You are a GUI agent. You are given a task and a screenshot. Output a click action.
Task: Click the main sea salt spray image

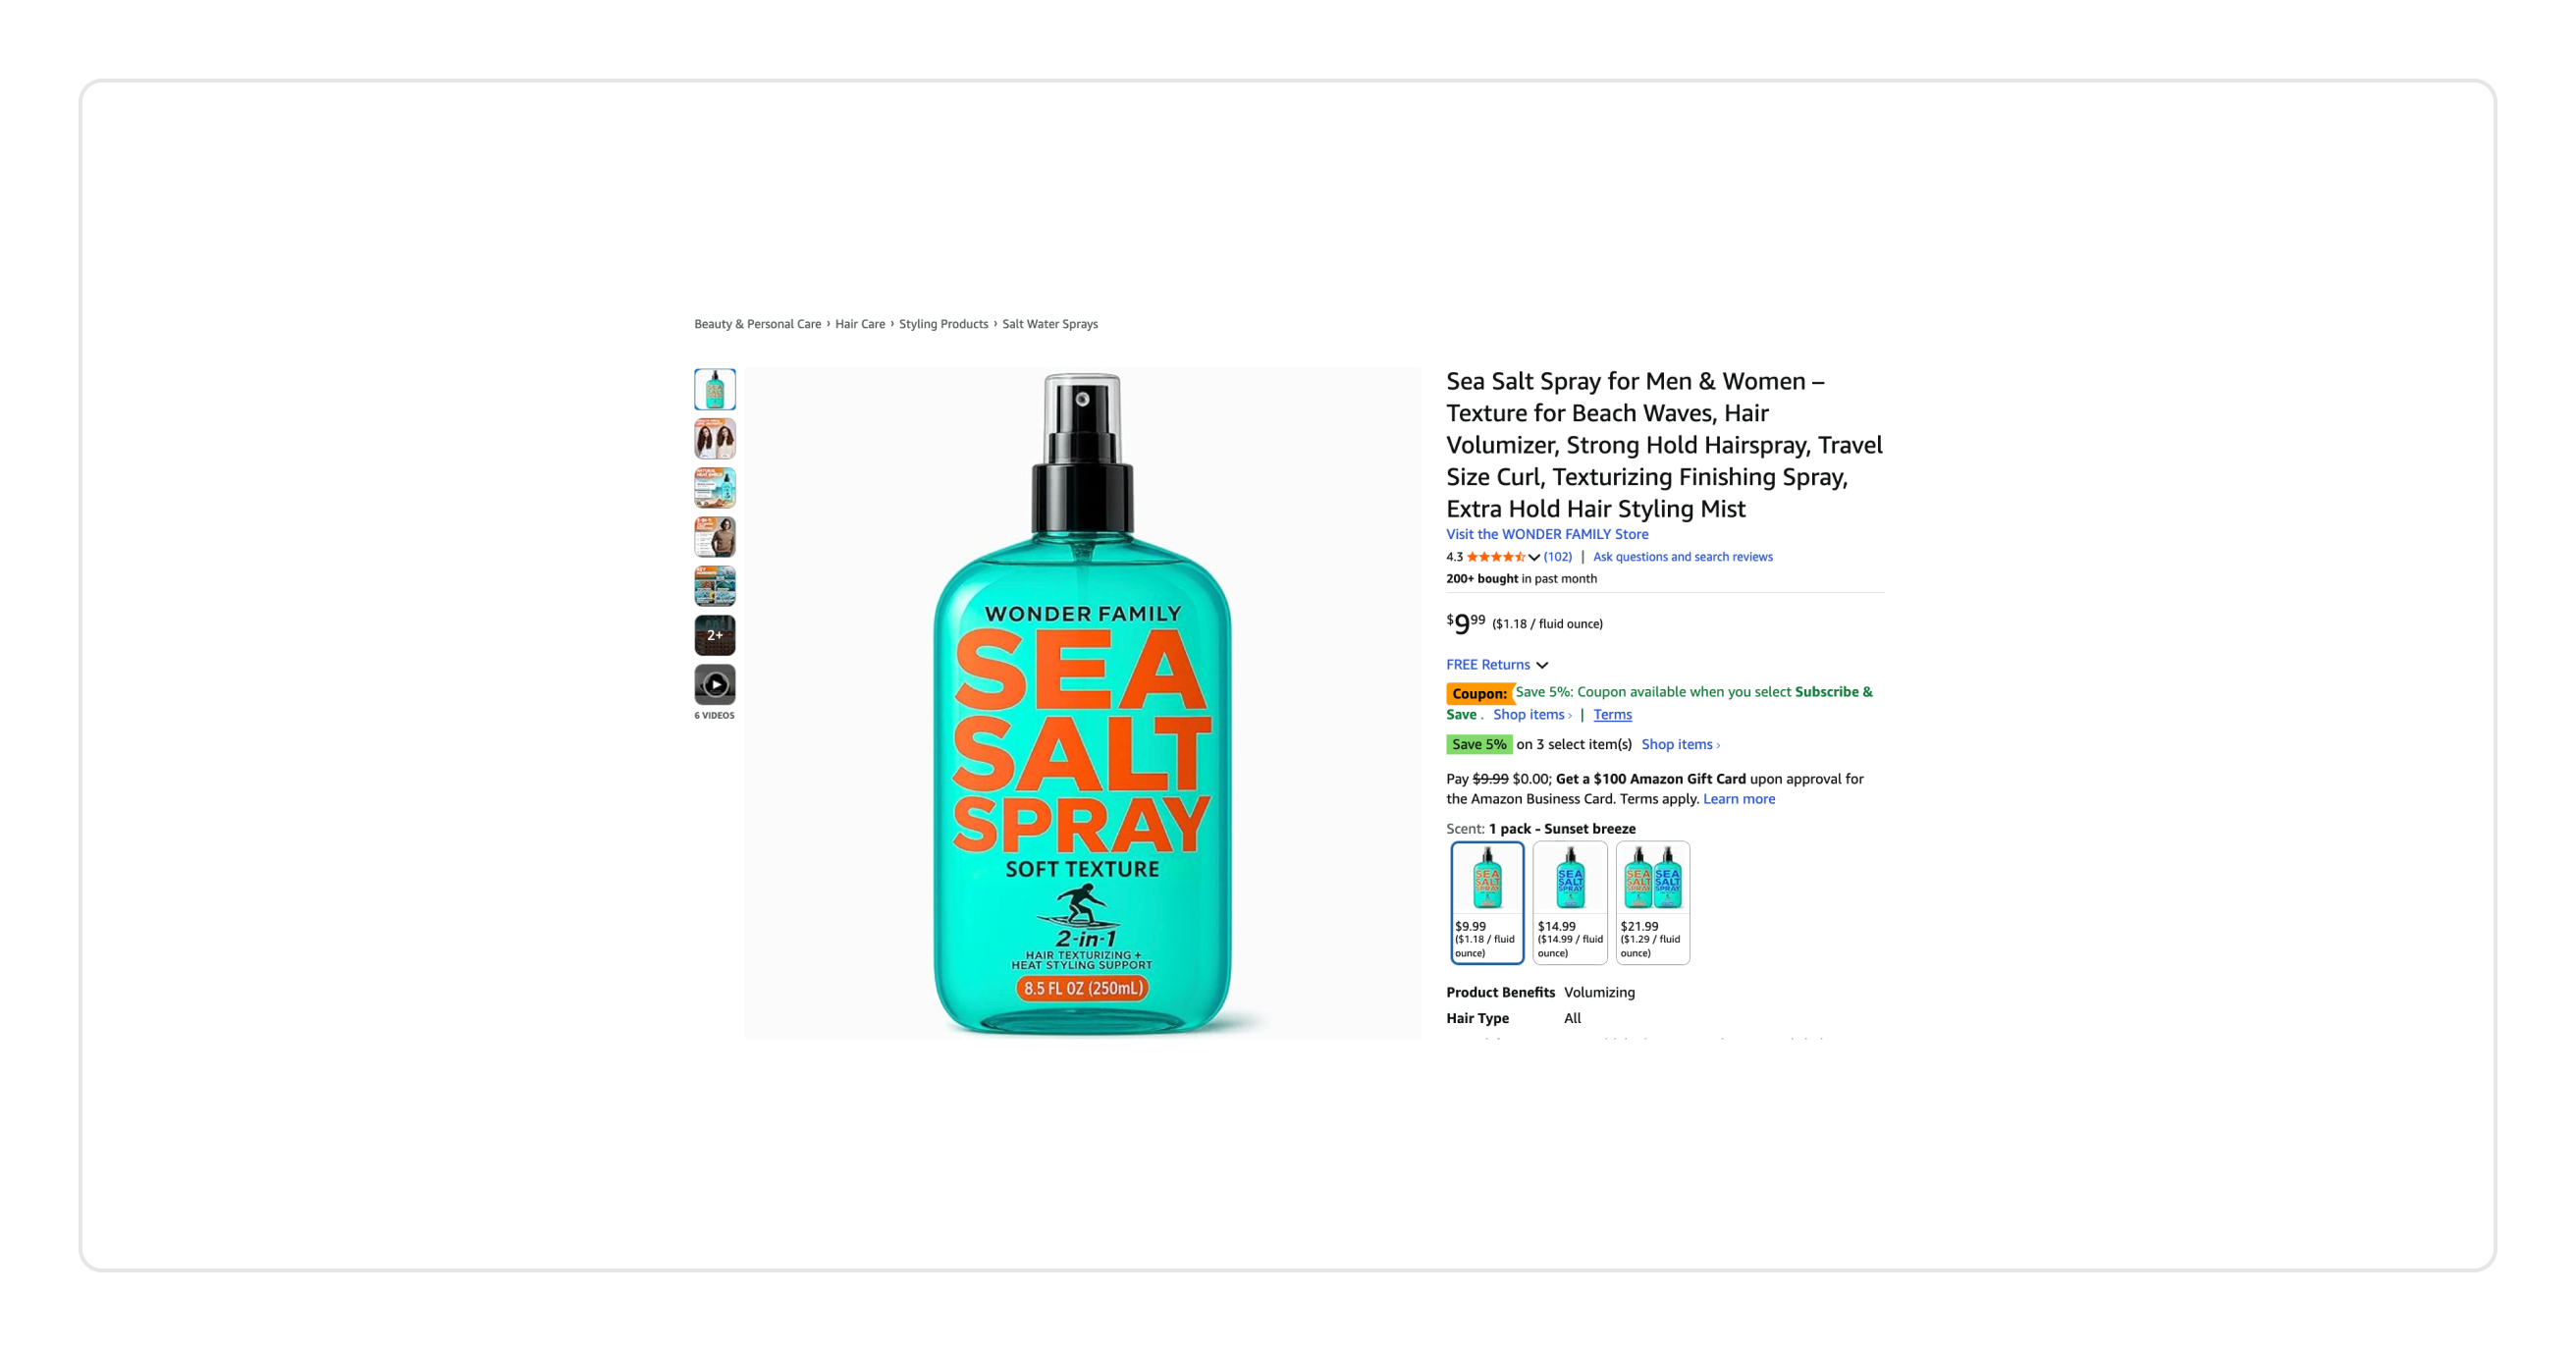point(1082,703)
